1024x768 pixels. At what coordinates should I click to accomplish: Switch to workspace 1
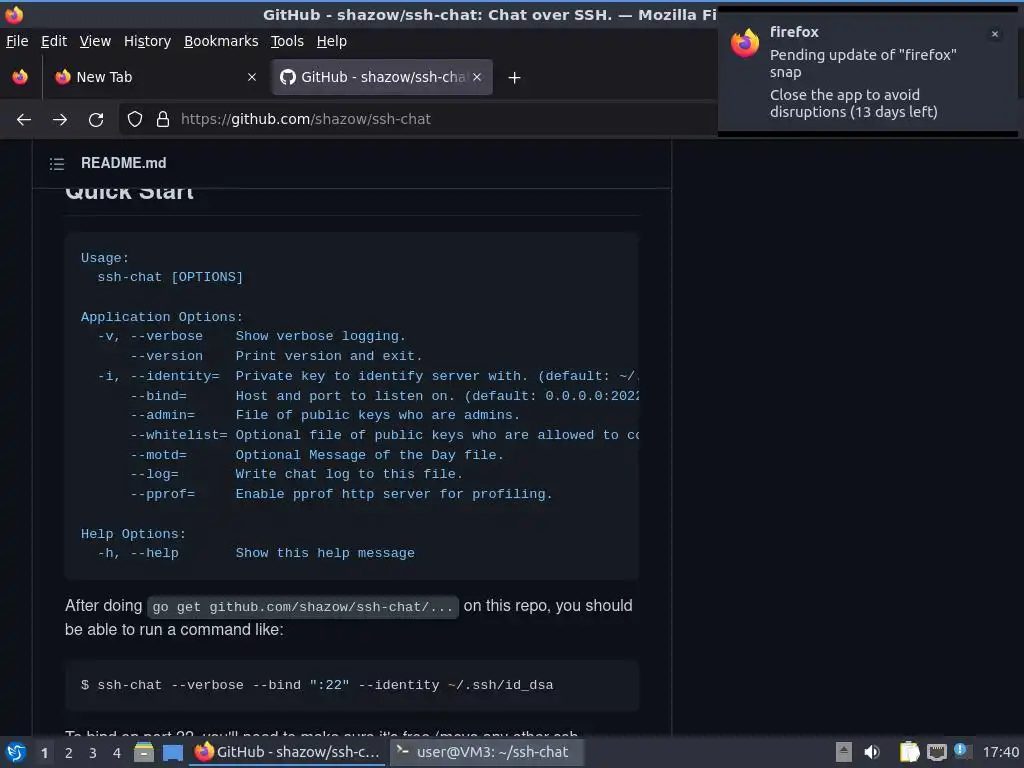44,753
